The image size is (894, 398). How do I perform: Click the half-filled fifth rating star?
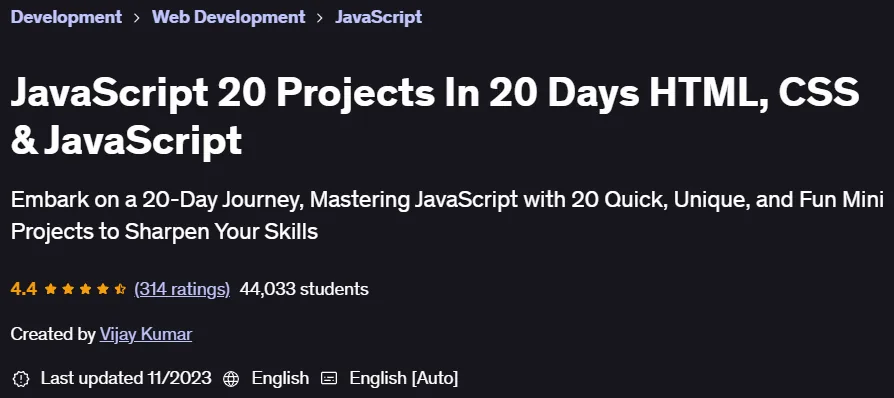[x=120, y=289]
